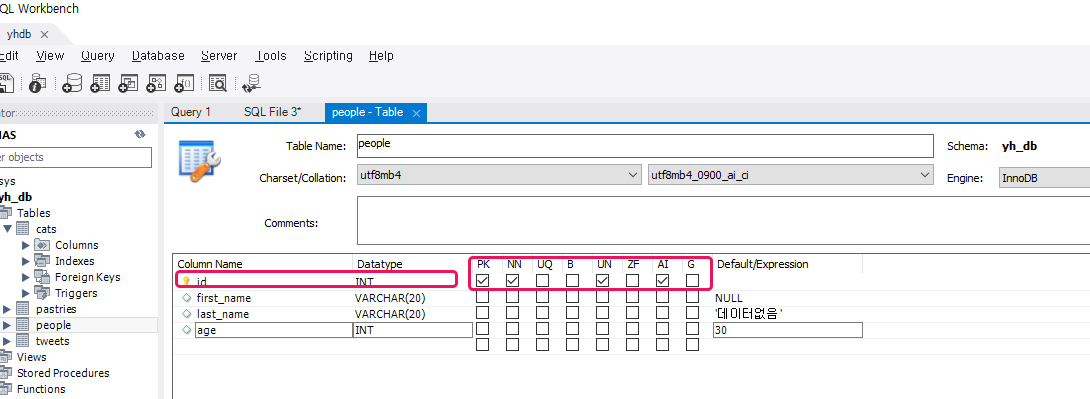
Task: Open the utf8mb4_0900_ai_ci collation dropdown
Action: pyautogui.click(x=924, y=175)
